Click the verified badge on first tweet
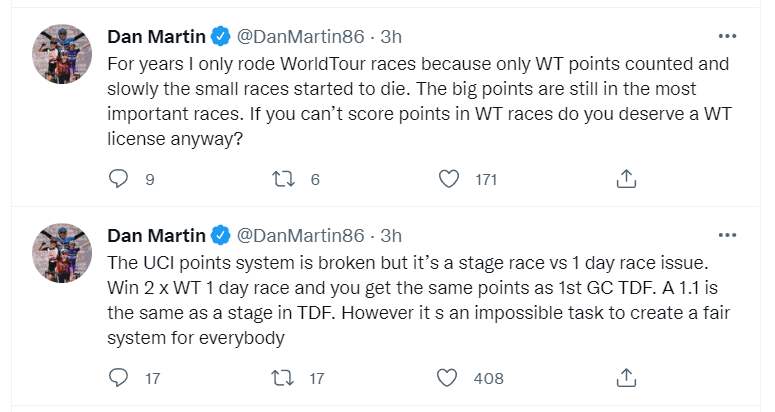This screenshot has width=775, height=412. pos(220,38)
